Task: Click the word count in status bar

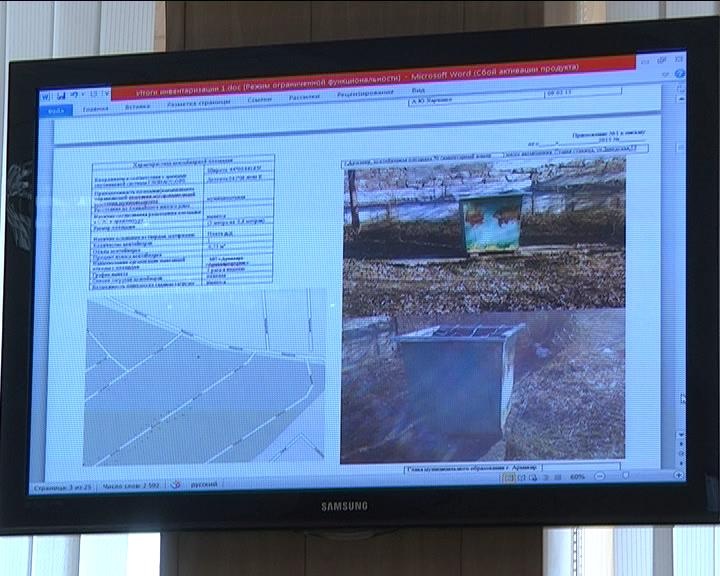Action: click(131, 486)
